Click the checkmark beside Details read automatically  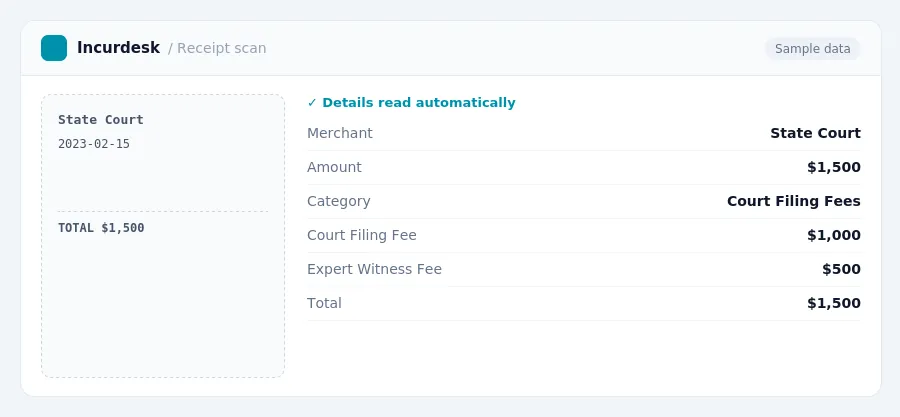coord(312,103)
